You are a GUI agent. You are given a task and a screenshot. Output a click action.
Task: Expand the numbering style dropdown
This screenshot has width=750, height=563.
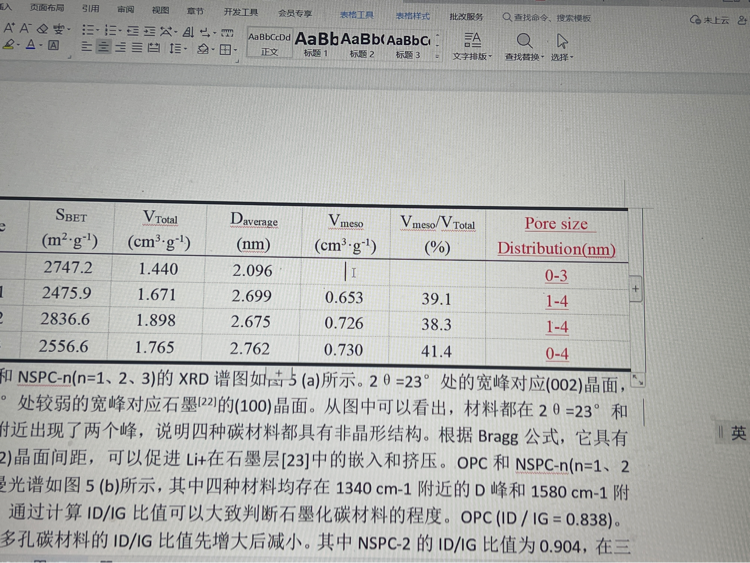point(120,31)
